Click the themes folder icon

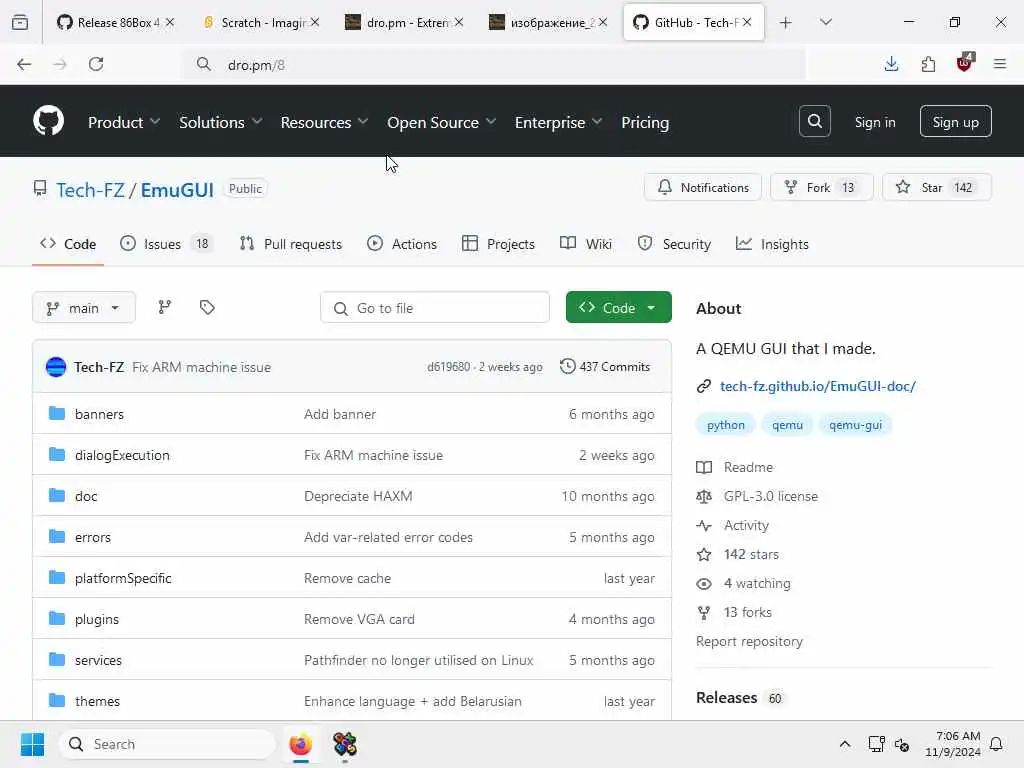click(57, 701)
